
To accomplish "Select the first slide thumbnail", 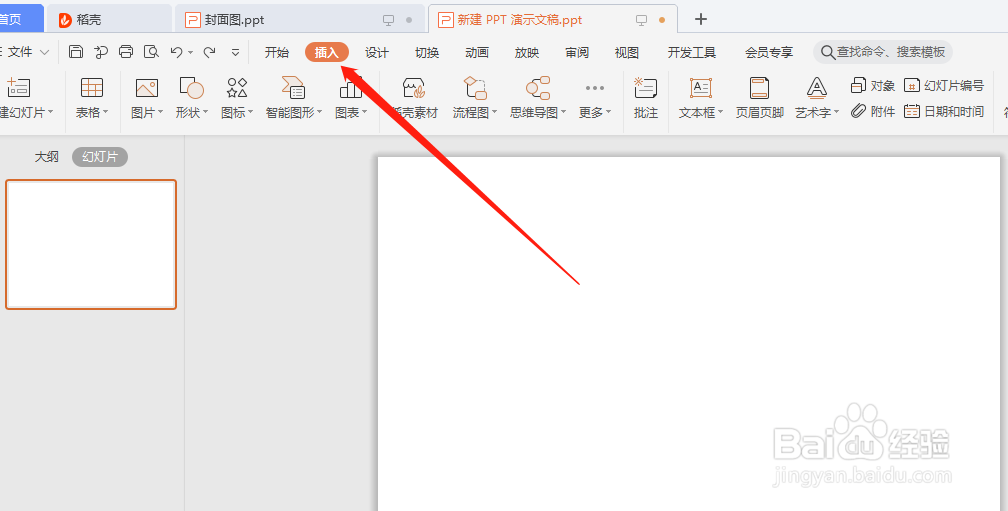I will [91, 244].
